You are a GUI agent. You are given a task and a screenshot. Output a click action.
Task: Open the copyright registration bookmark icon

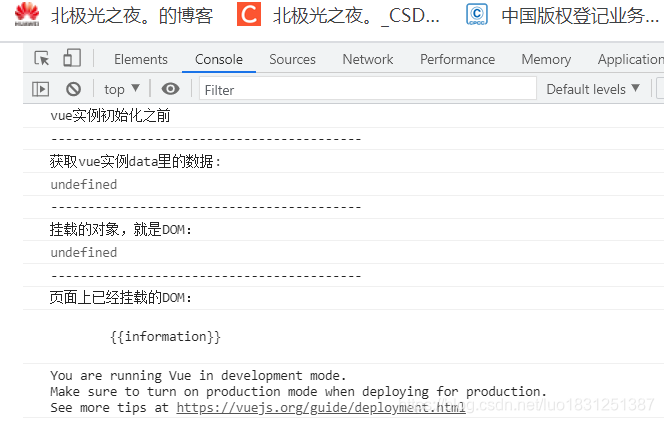477,14
